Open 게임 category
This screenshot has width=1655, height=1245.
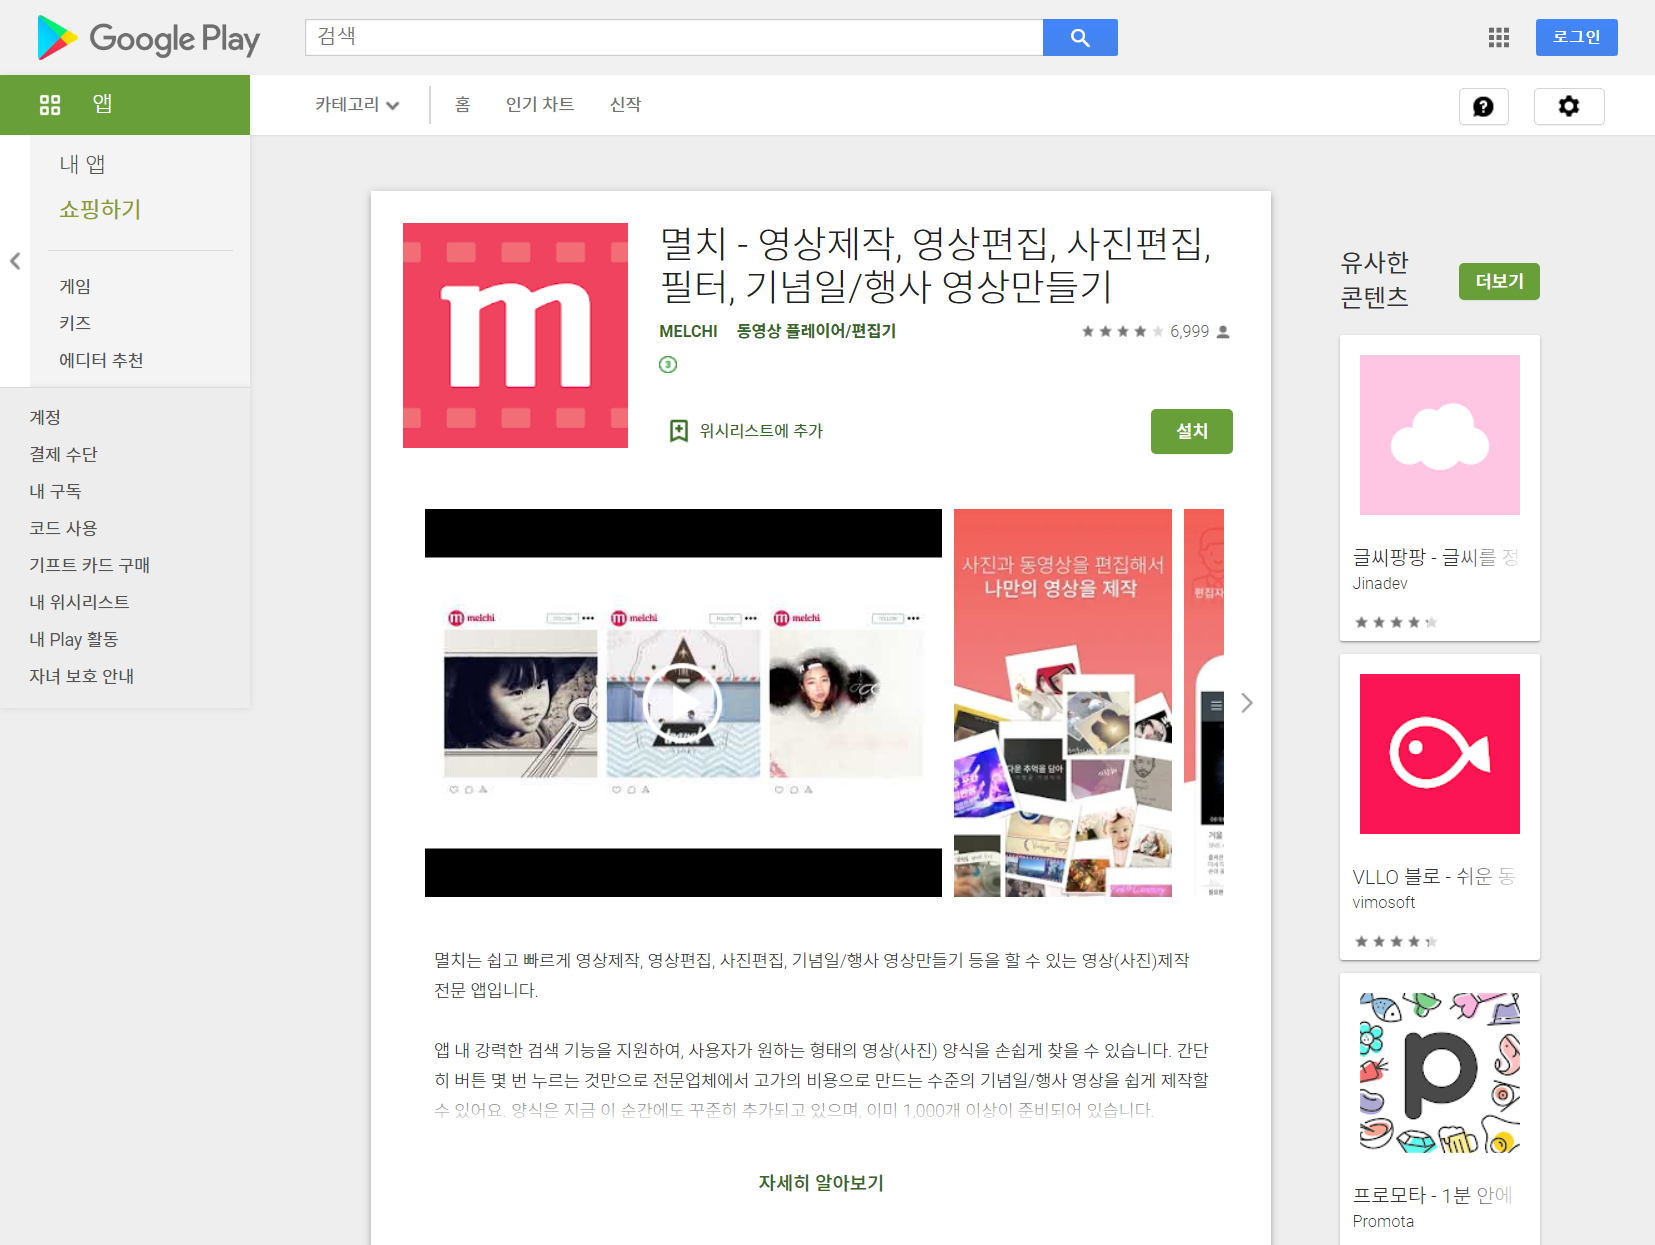(x=75, y=286)
